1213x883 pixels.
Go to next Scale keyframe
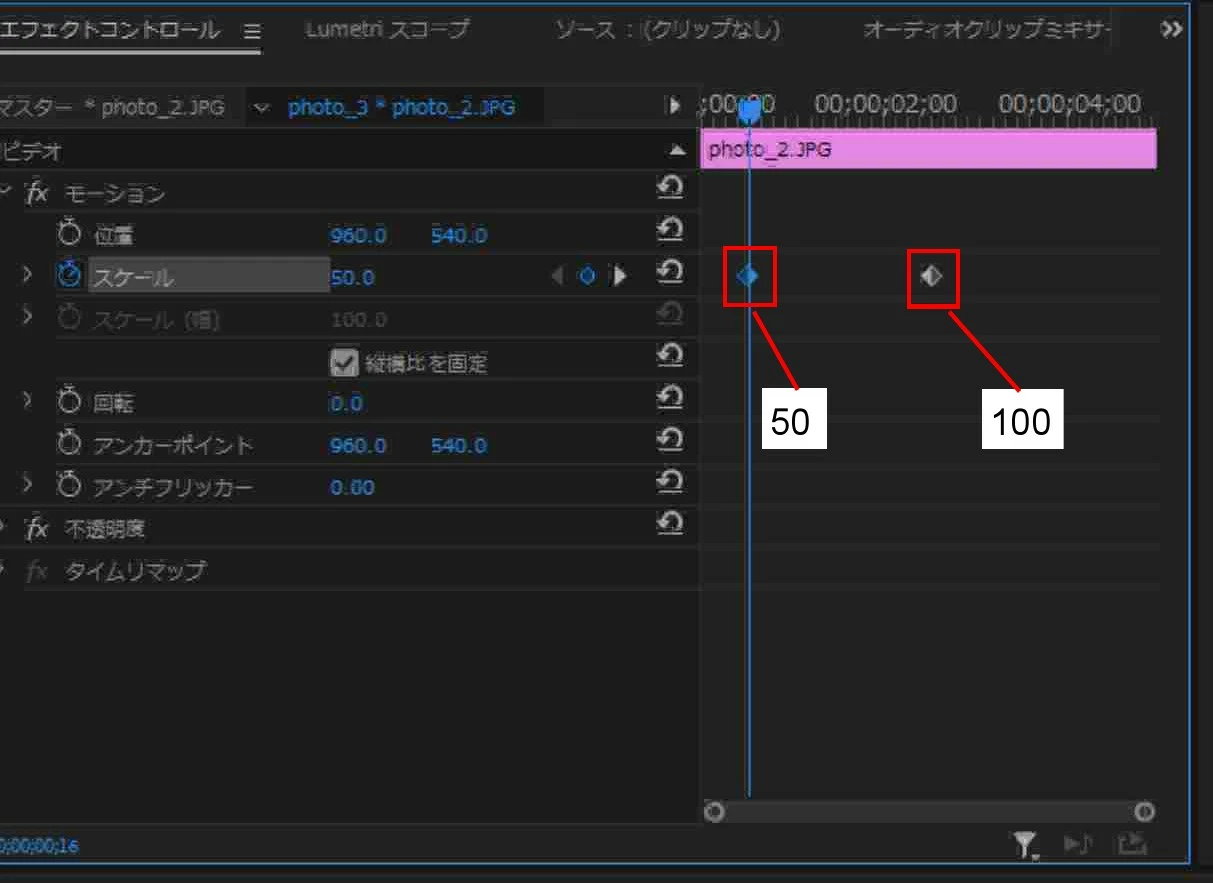point(619,276)
